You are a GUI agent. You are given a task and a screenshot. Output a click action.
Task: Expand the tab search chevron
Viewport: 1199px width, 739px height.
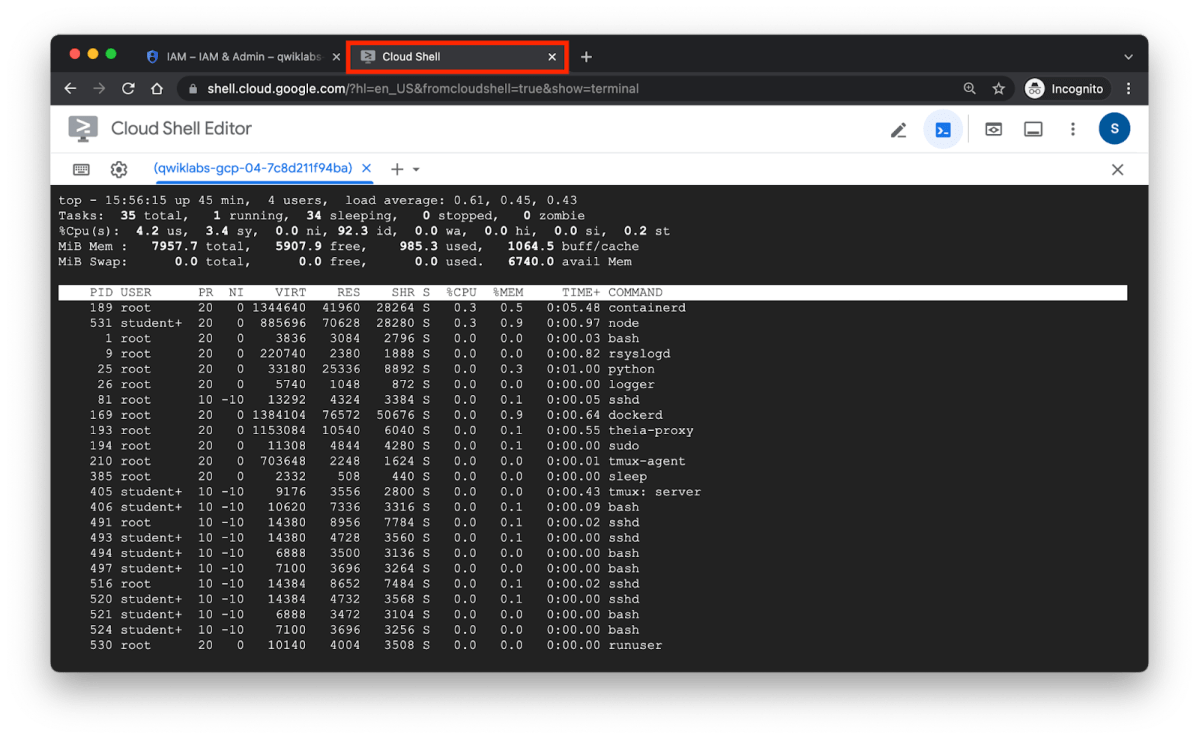pyautogui.click(x=1128, y=57)
